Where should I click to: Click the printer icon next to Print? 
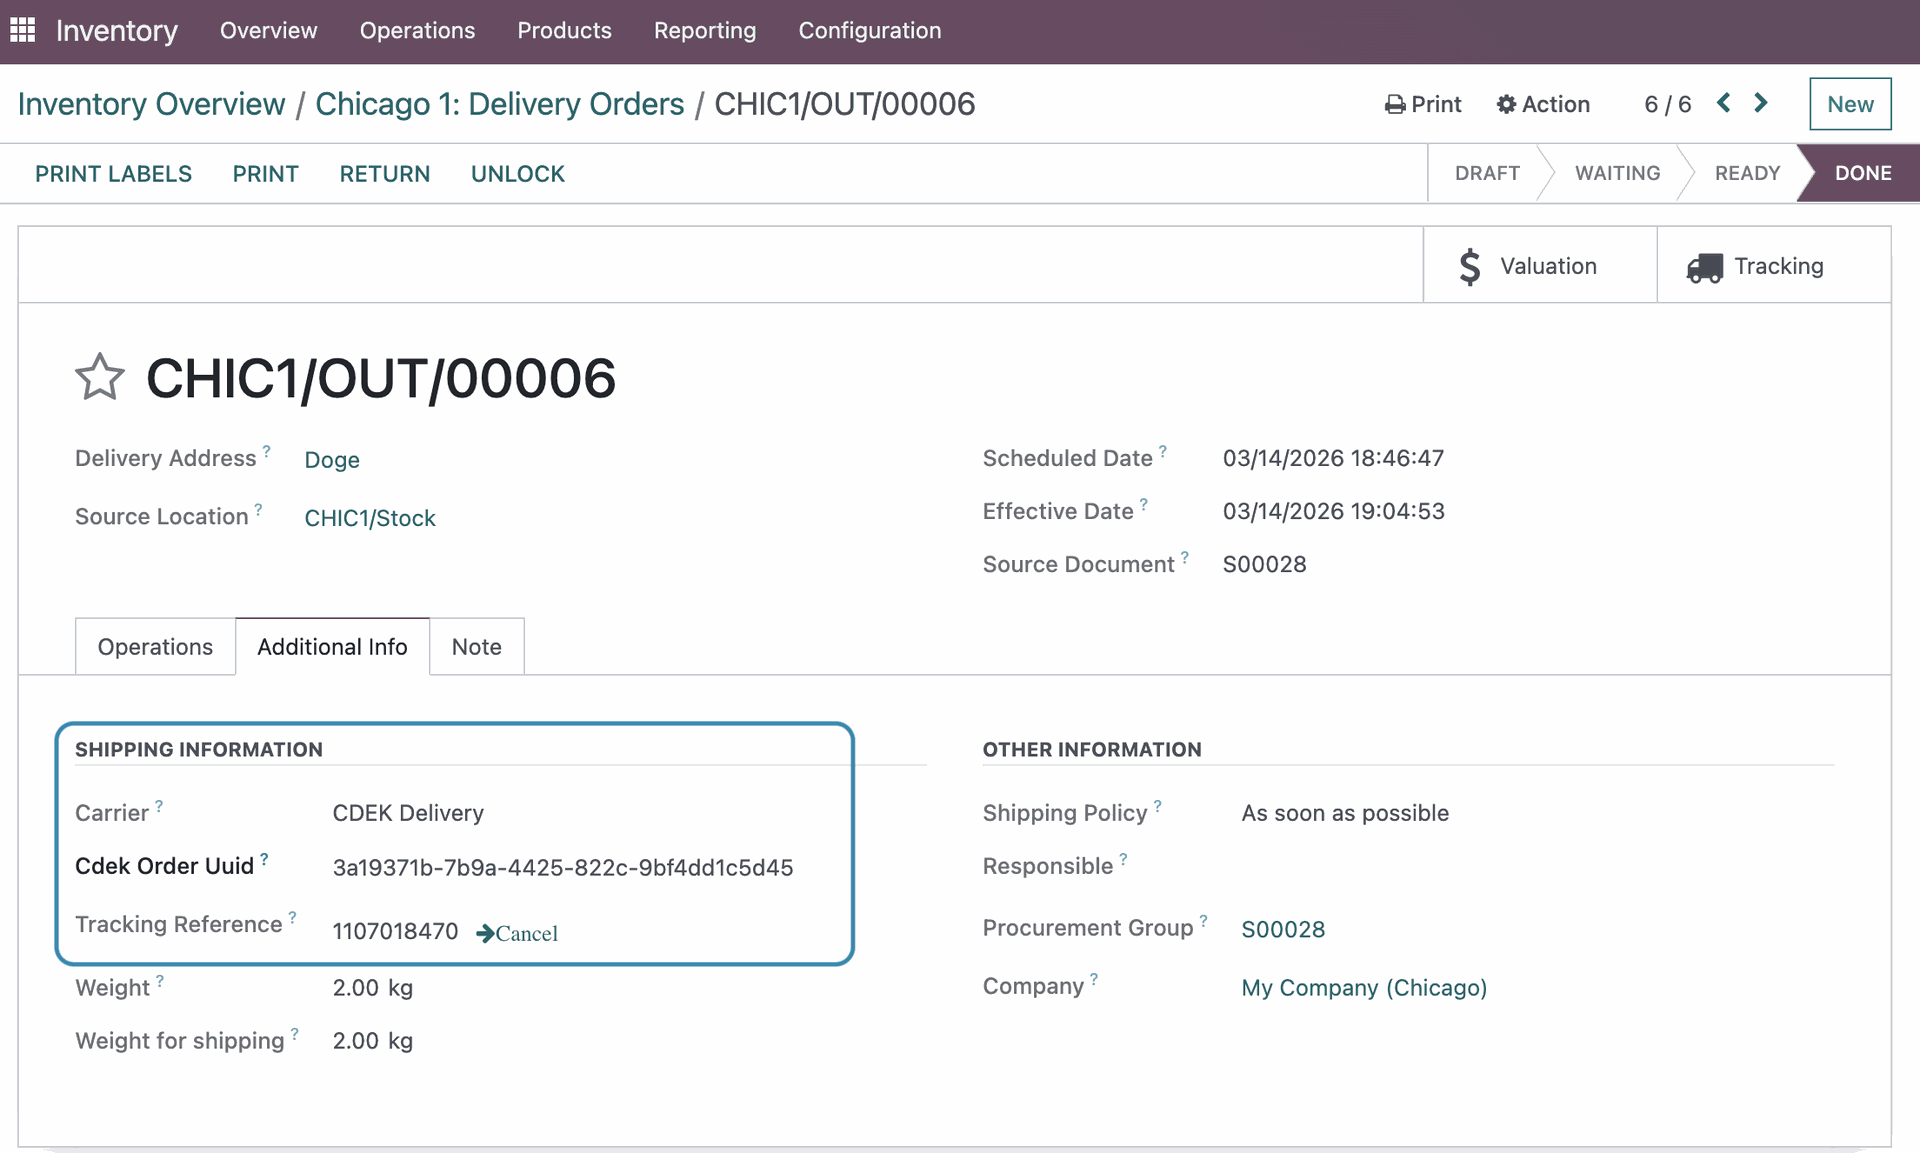point(1394,104)
